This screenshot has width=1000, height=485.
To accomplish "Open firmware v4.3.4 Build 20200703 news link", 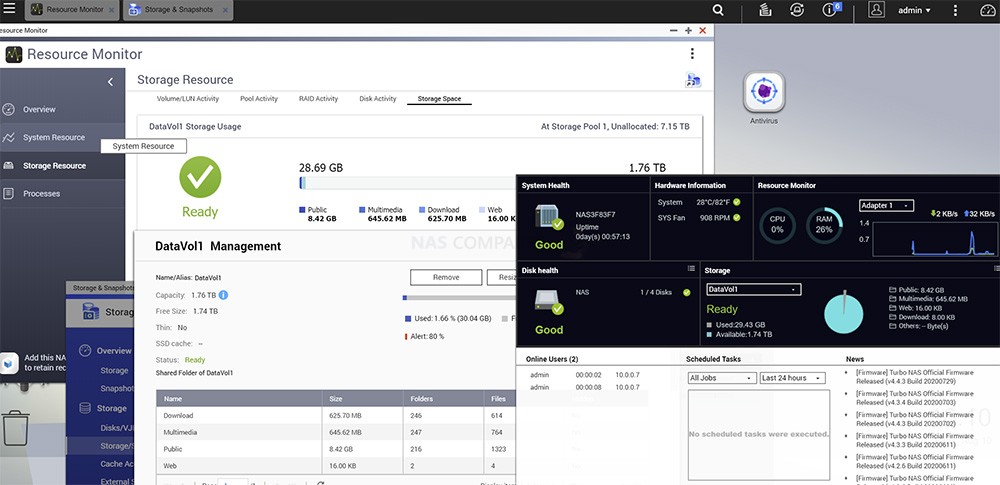I will (915, 398).
